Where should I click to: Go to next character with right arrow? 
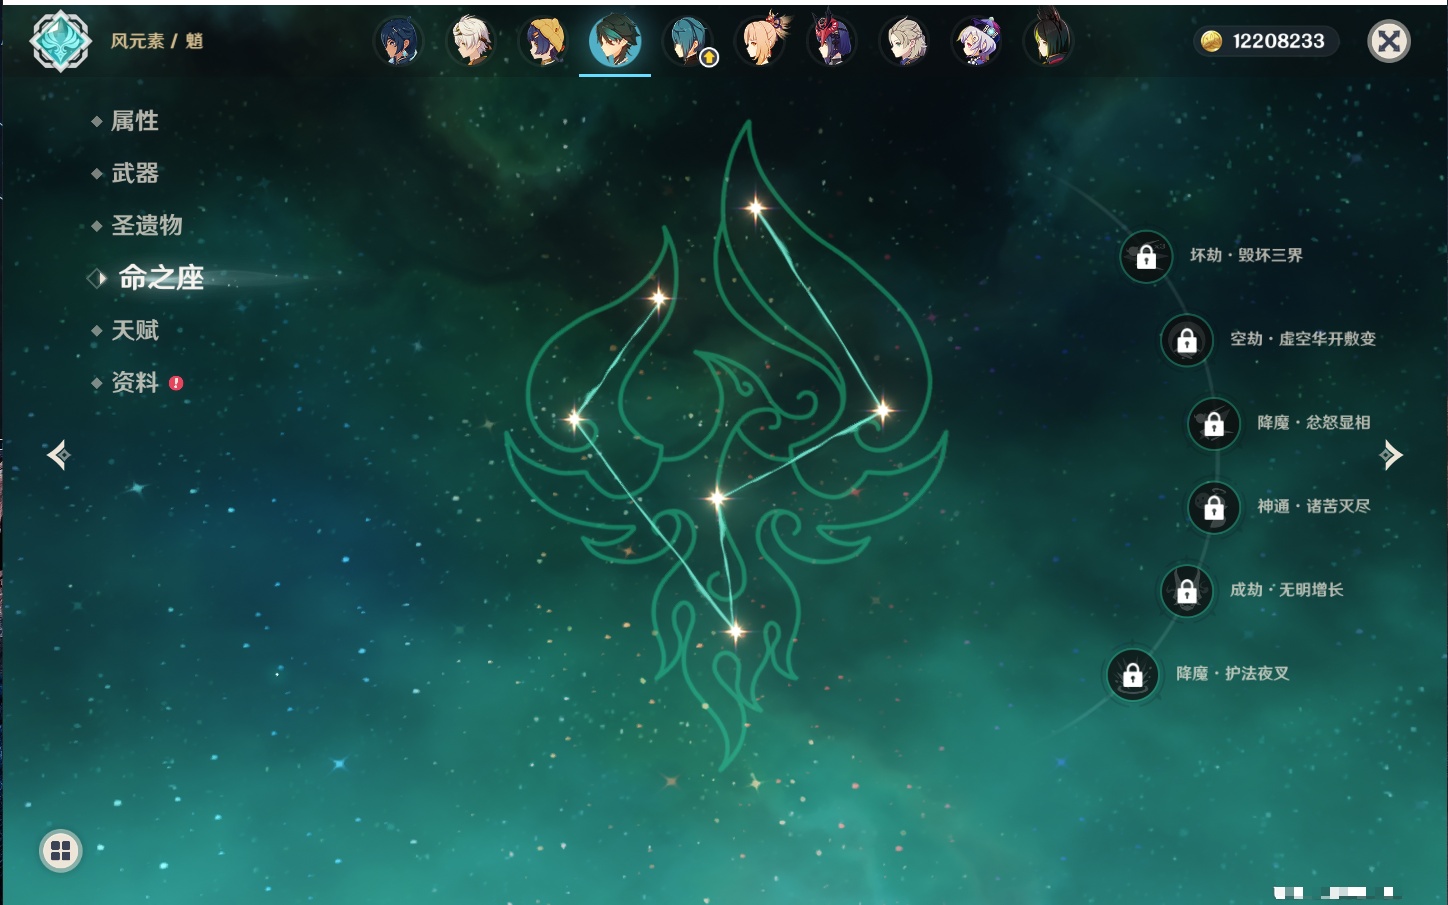click(x=1391, y=455)
